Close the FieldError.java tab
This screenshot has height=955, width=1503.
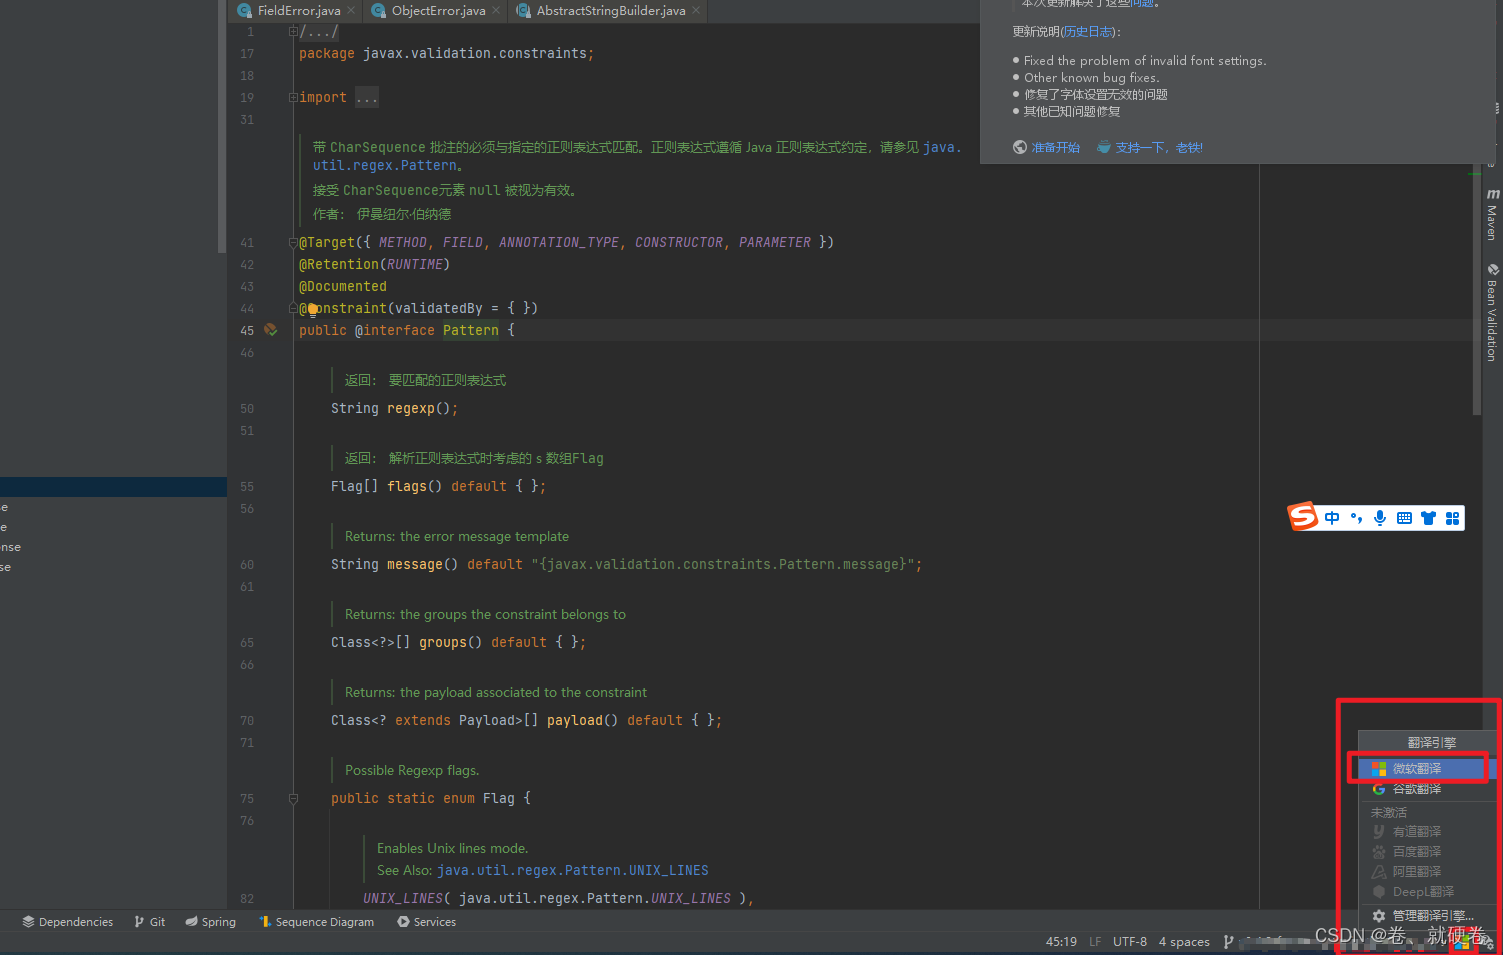351,10
